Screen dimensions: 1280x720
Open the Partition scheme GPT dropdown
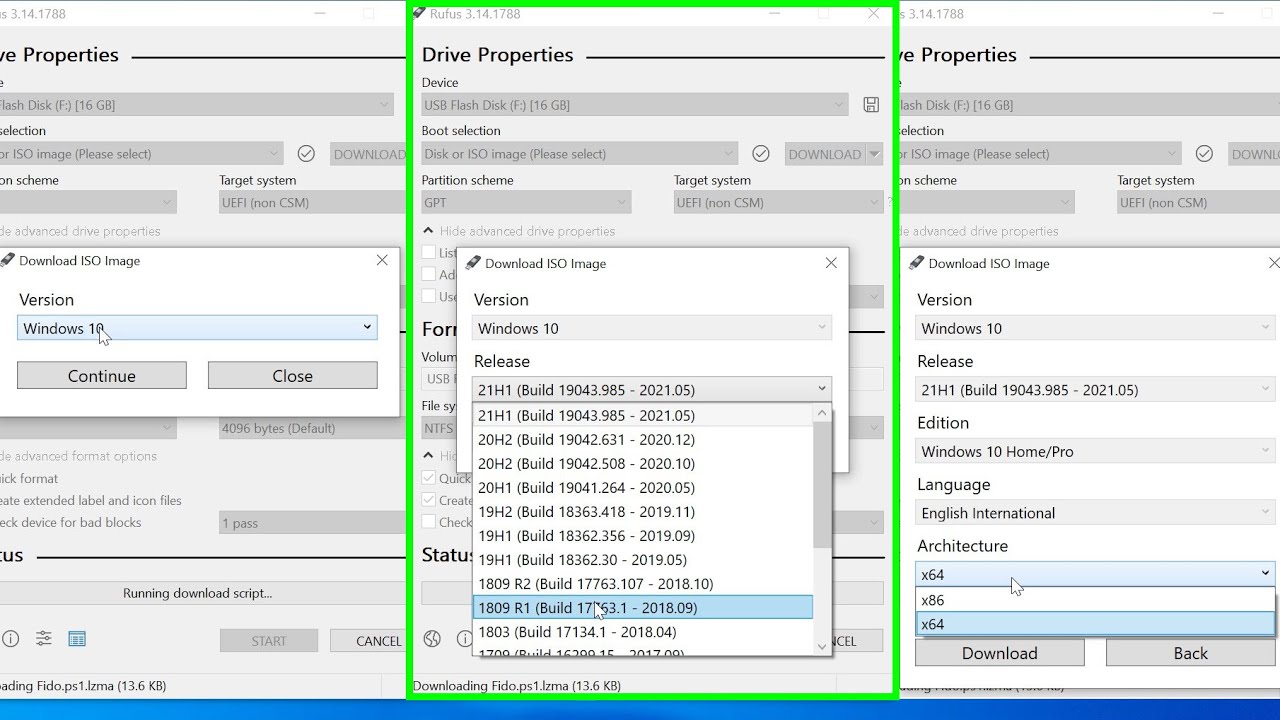click(526, 202)
